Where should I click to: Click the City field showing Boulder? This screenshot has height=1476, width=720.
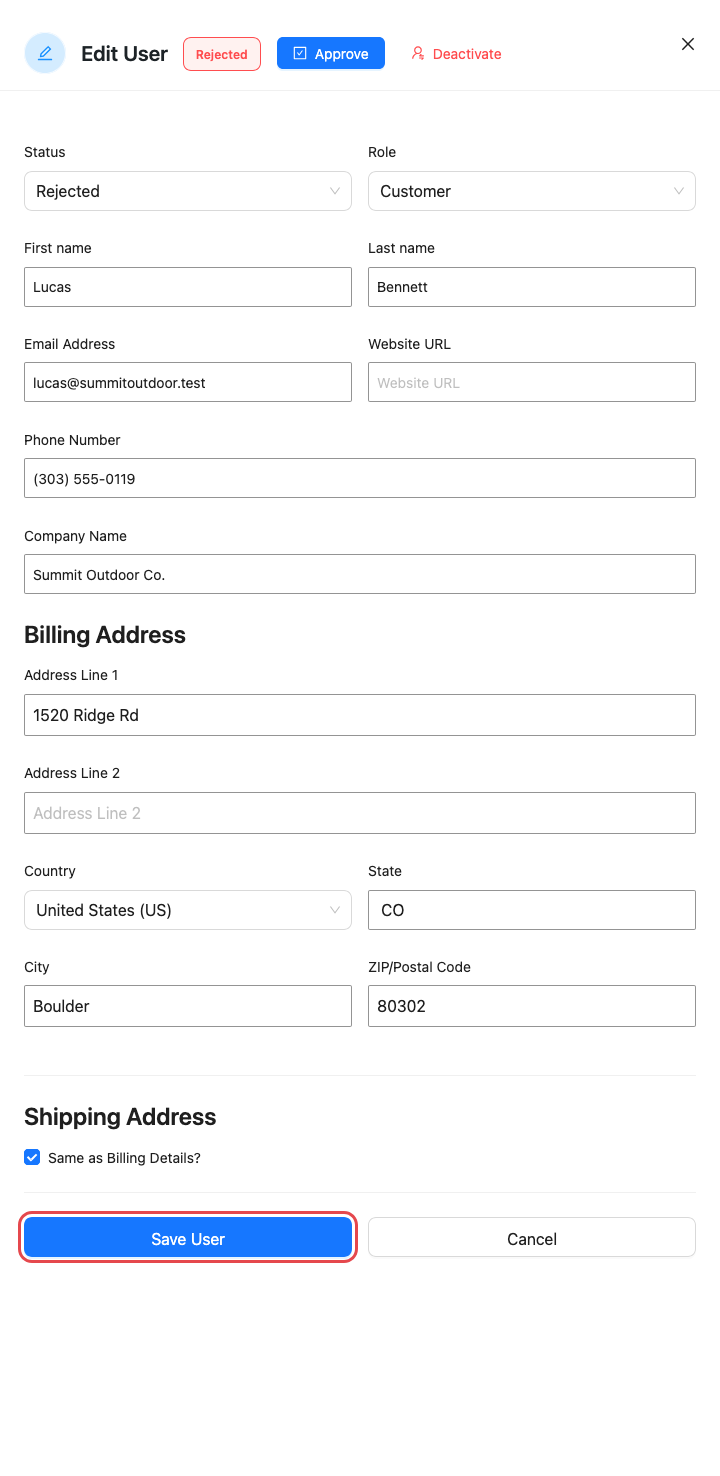[x=188, y=1006]
